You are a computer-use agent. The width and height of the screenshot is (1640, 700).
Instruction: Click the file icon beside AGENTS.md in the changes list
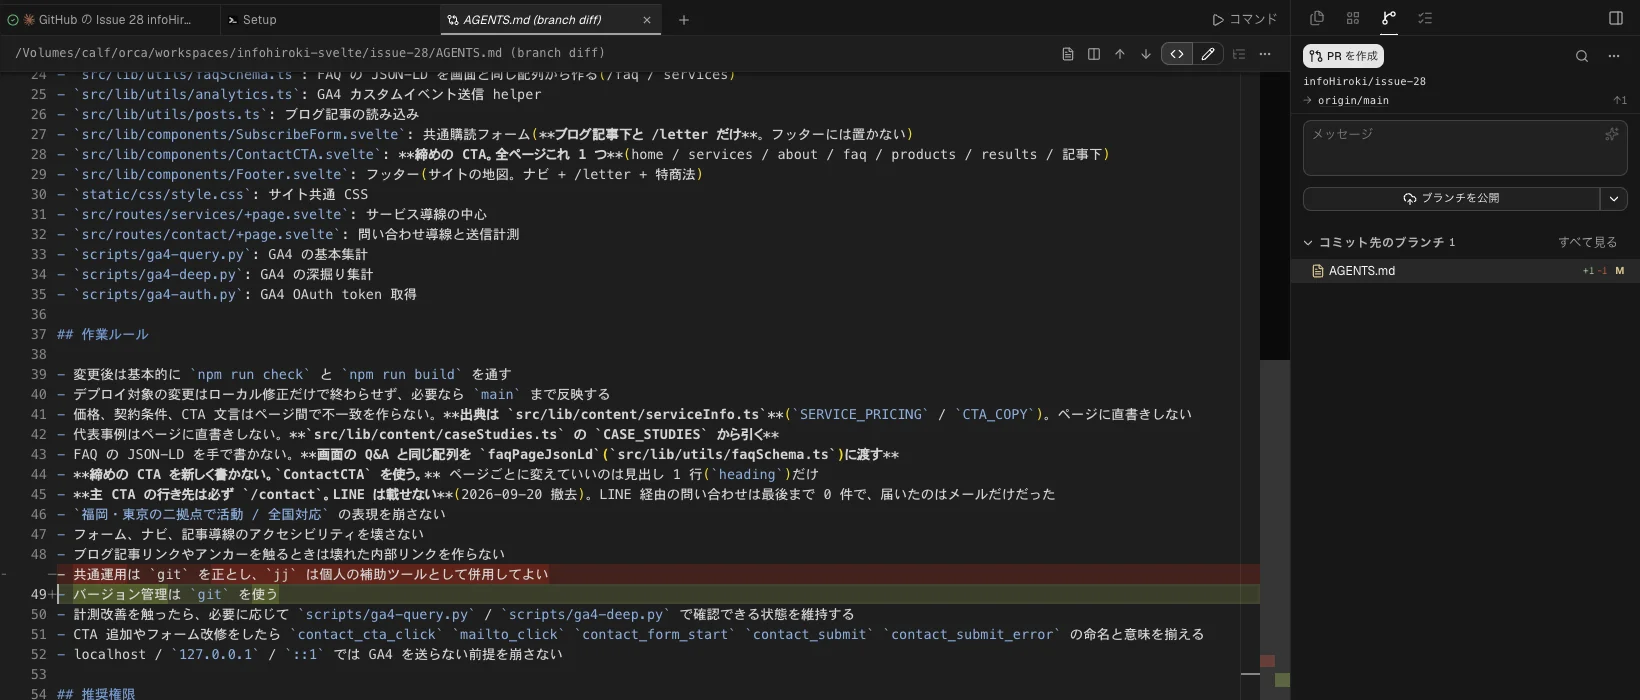[x=1317, y=271]
